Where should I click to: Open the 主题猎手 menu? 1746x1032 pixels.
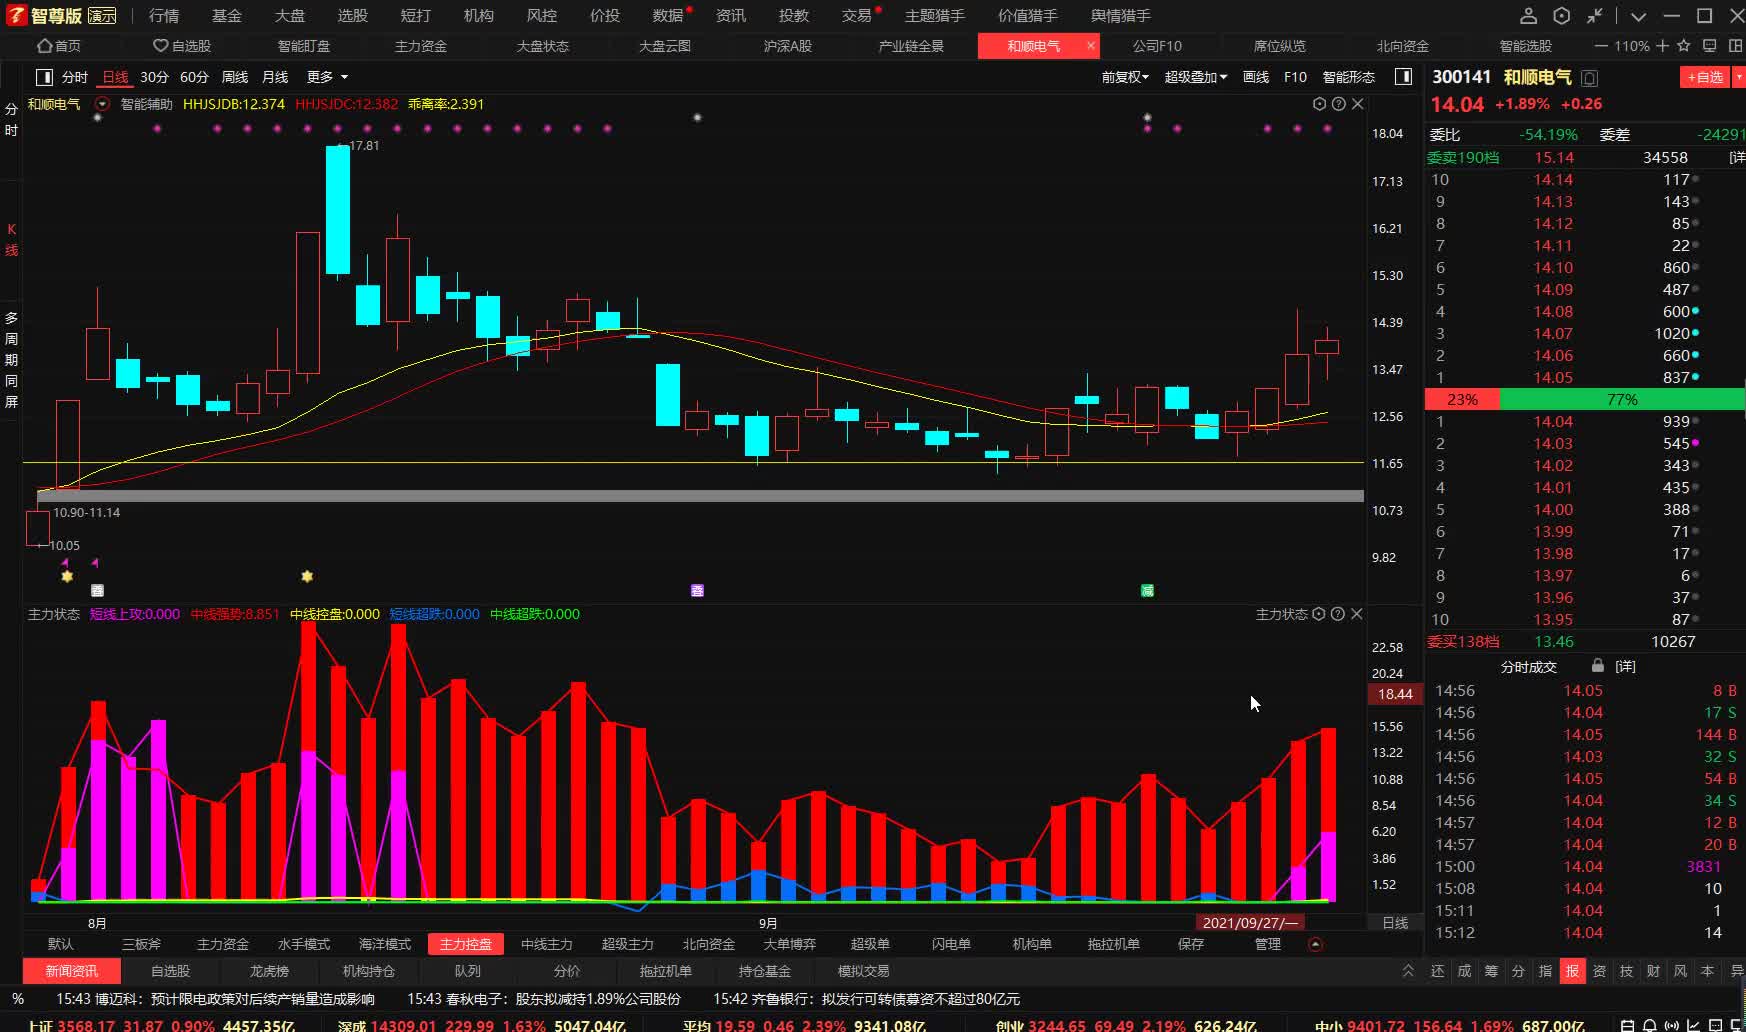pyautogui.click(x=935, y=16)
